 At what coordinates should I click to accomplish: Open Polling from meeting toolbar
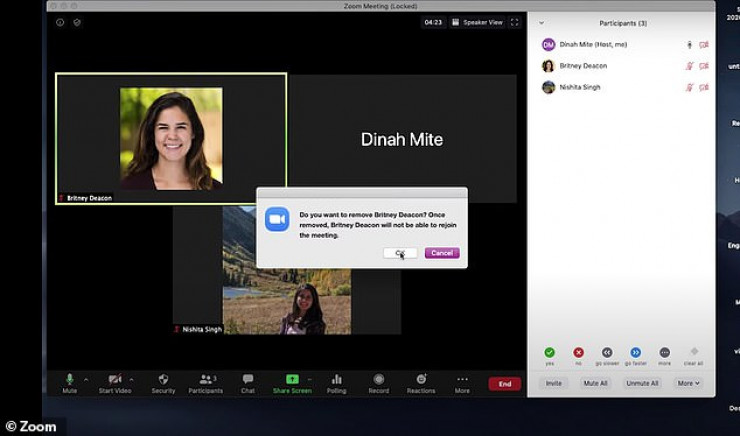coord(336,380)
